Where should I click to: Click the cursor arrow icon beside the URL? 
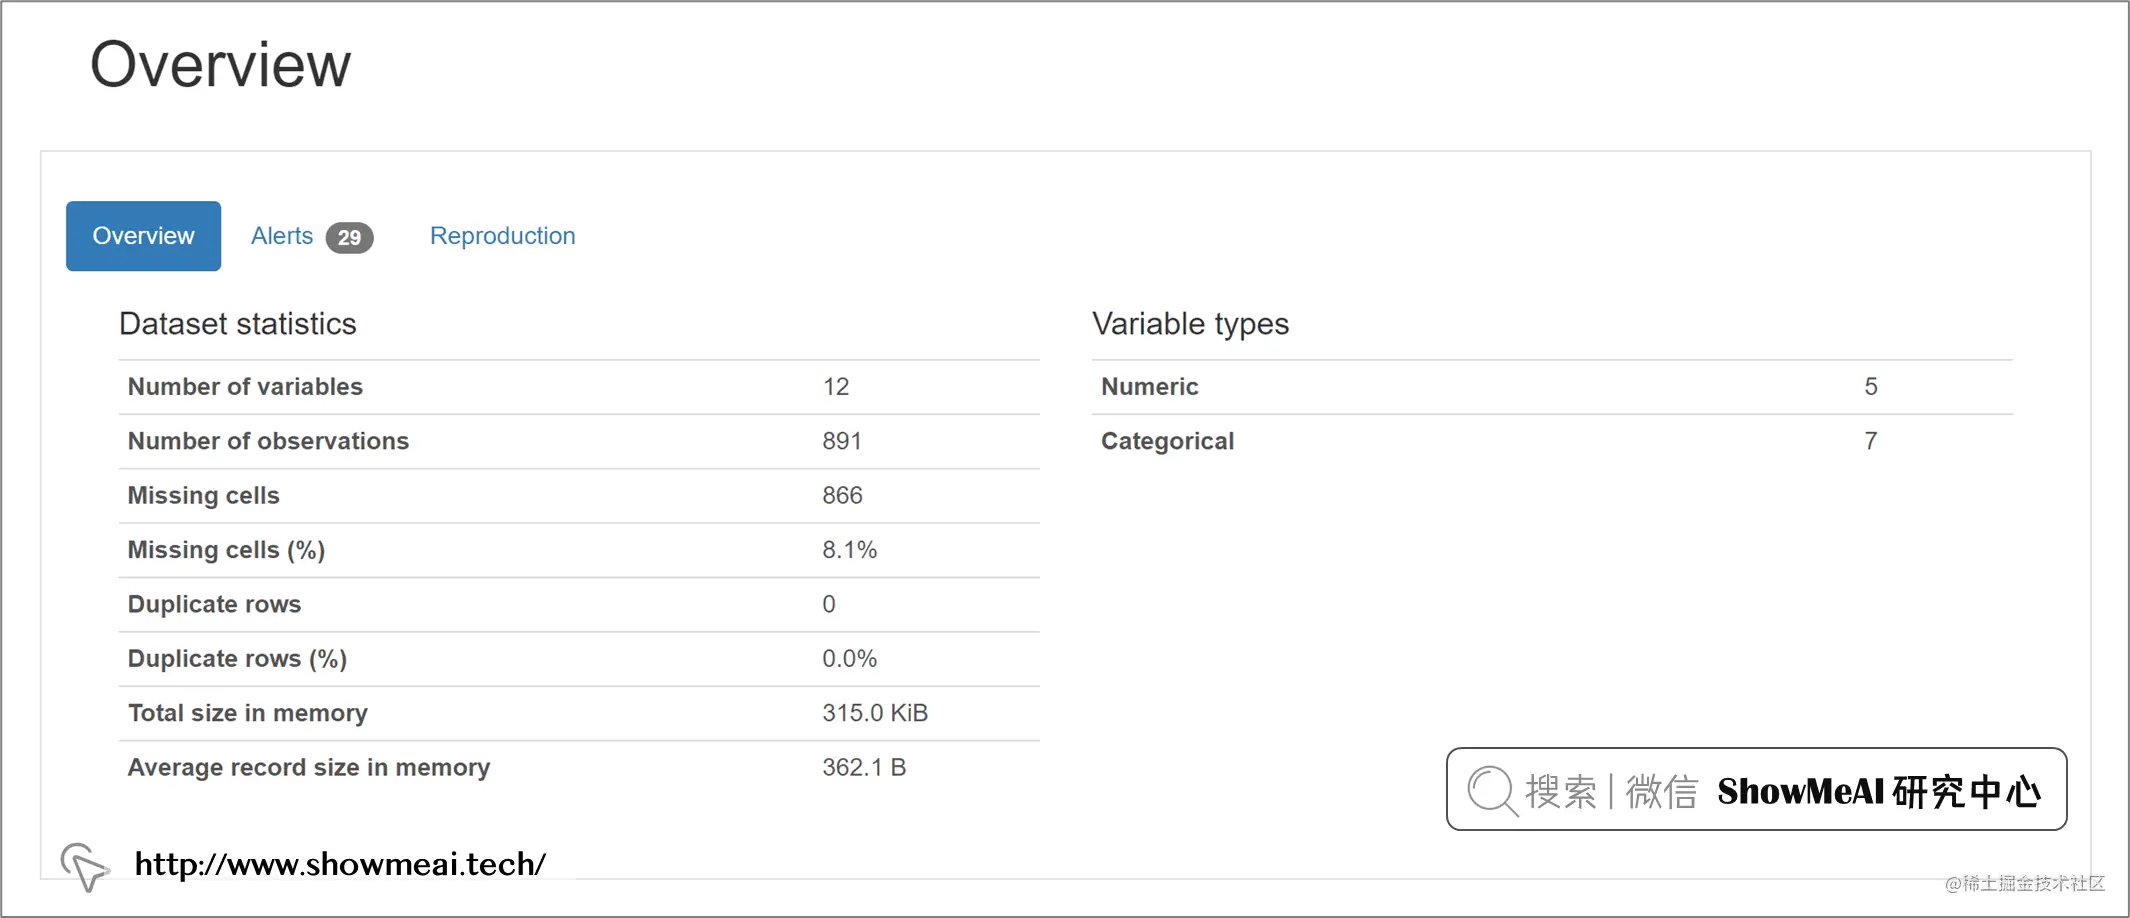[85, 866]
